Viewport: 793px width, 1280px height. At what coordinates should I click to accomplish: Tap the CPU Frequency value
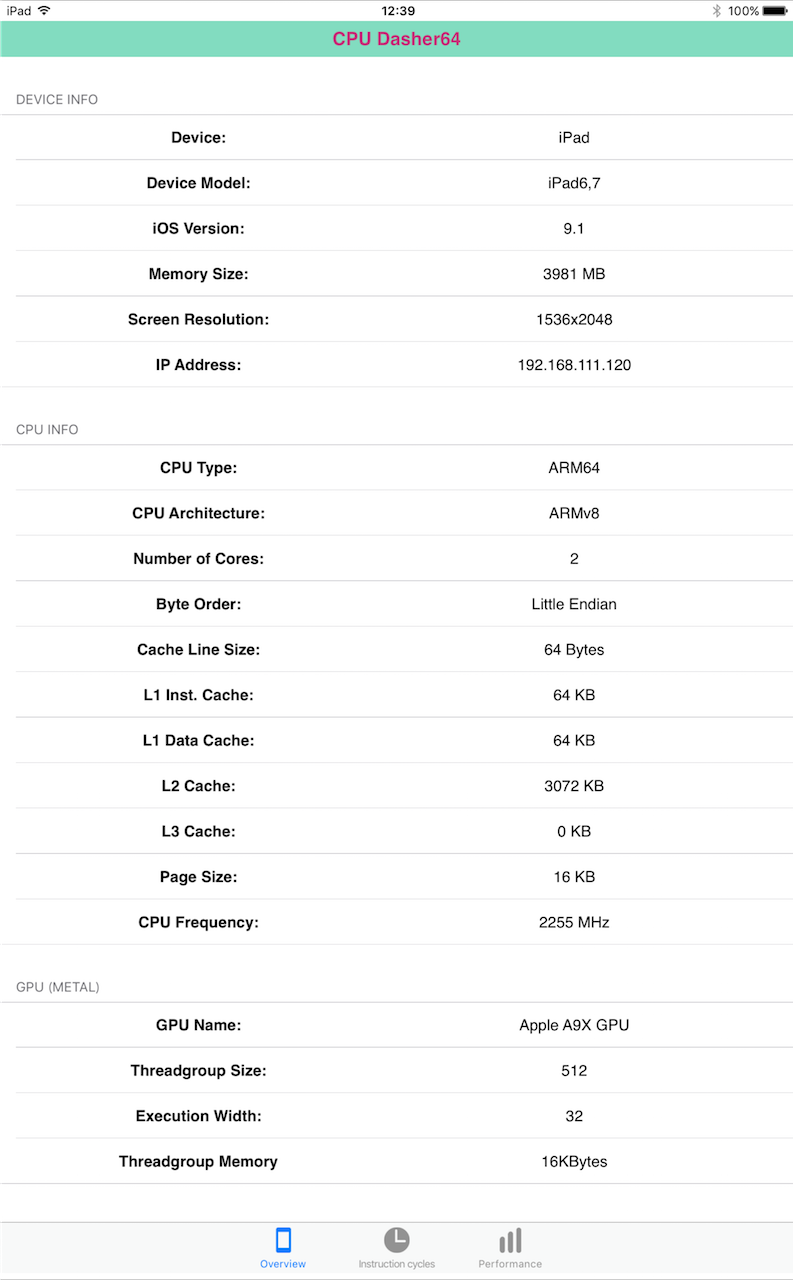(574, 922)
